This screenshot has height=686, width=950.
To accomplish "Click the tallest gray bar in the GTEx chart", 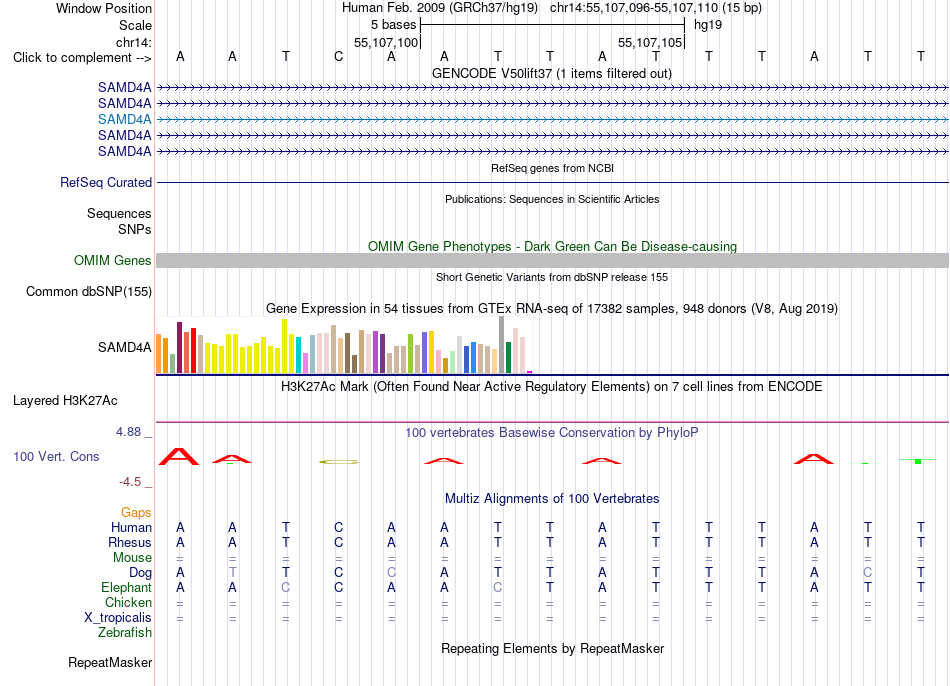I will pos(502,345).
